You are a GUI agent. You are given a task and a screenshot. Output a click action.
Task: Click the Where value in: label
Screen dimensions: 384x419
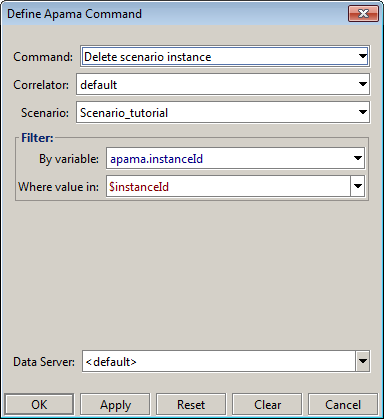click(58, 187)
